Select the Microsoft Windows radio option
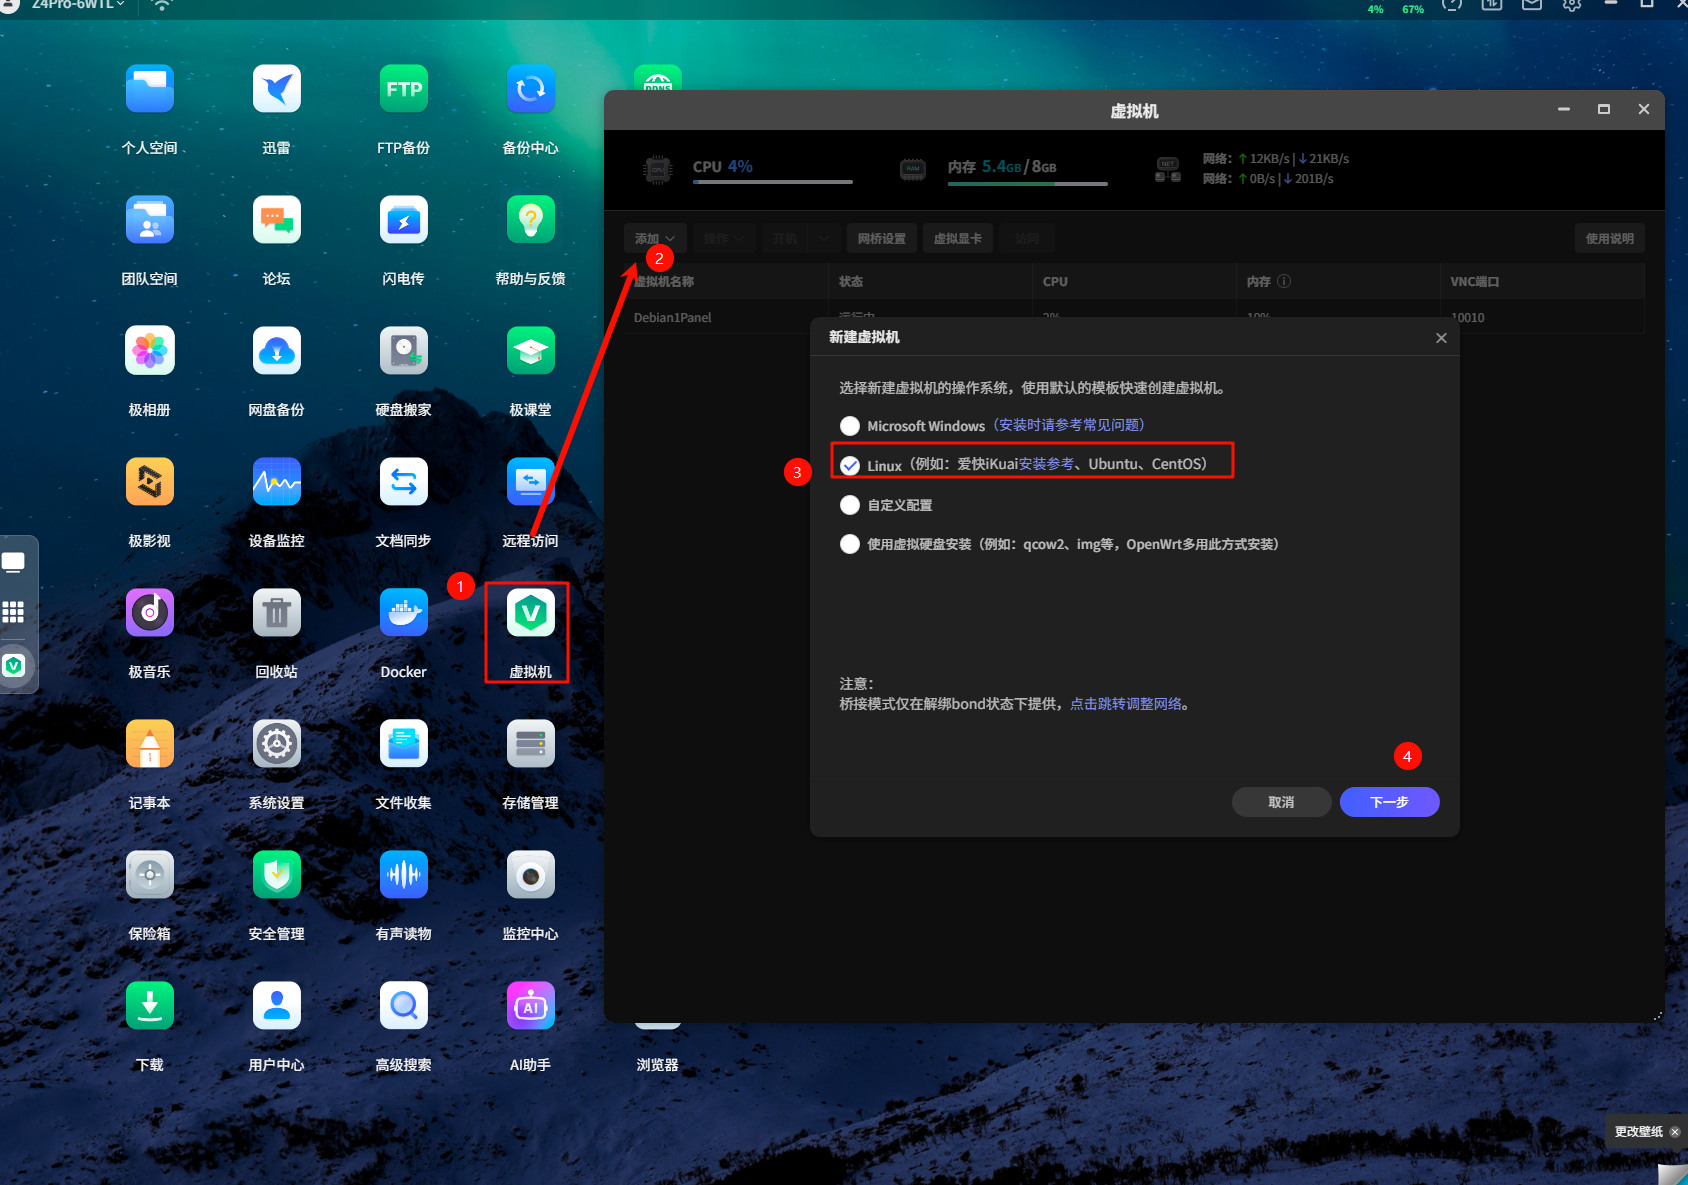This screenshot has width=1688, height=1185. pyautogui.click(x=850, y=426)
